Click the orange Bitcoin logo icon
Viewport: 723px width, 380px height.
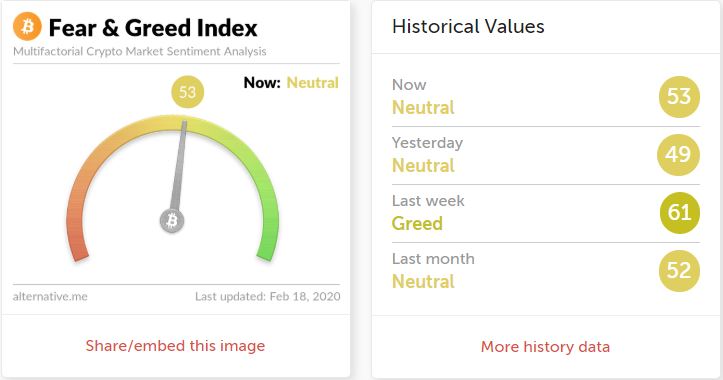tap(27, 26)
